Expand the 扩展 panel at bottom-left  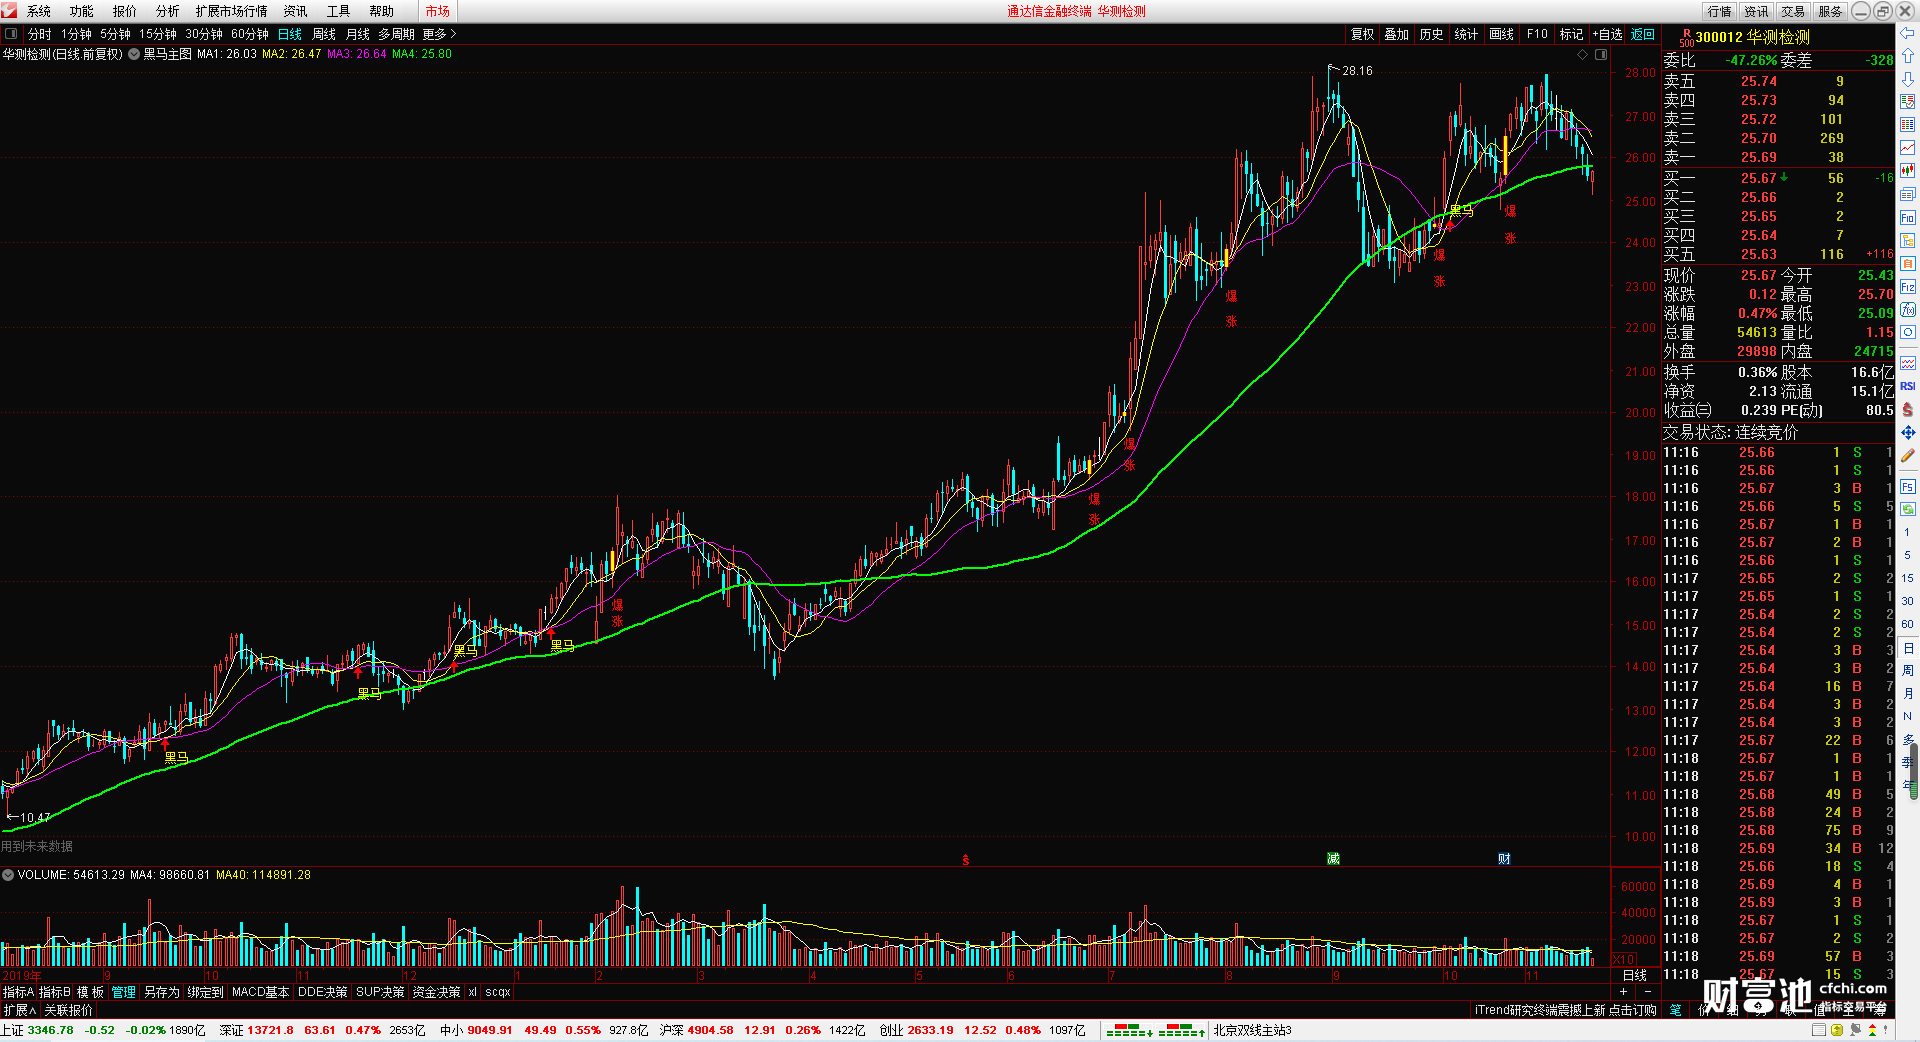pyautogui.click(x=19, y=1010)
